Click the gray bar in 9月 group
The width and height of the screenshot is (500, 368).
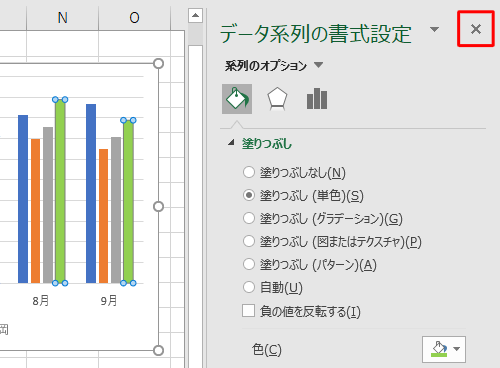[x=116, y=210]
